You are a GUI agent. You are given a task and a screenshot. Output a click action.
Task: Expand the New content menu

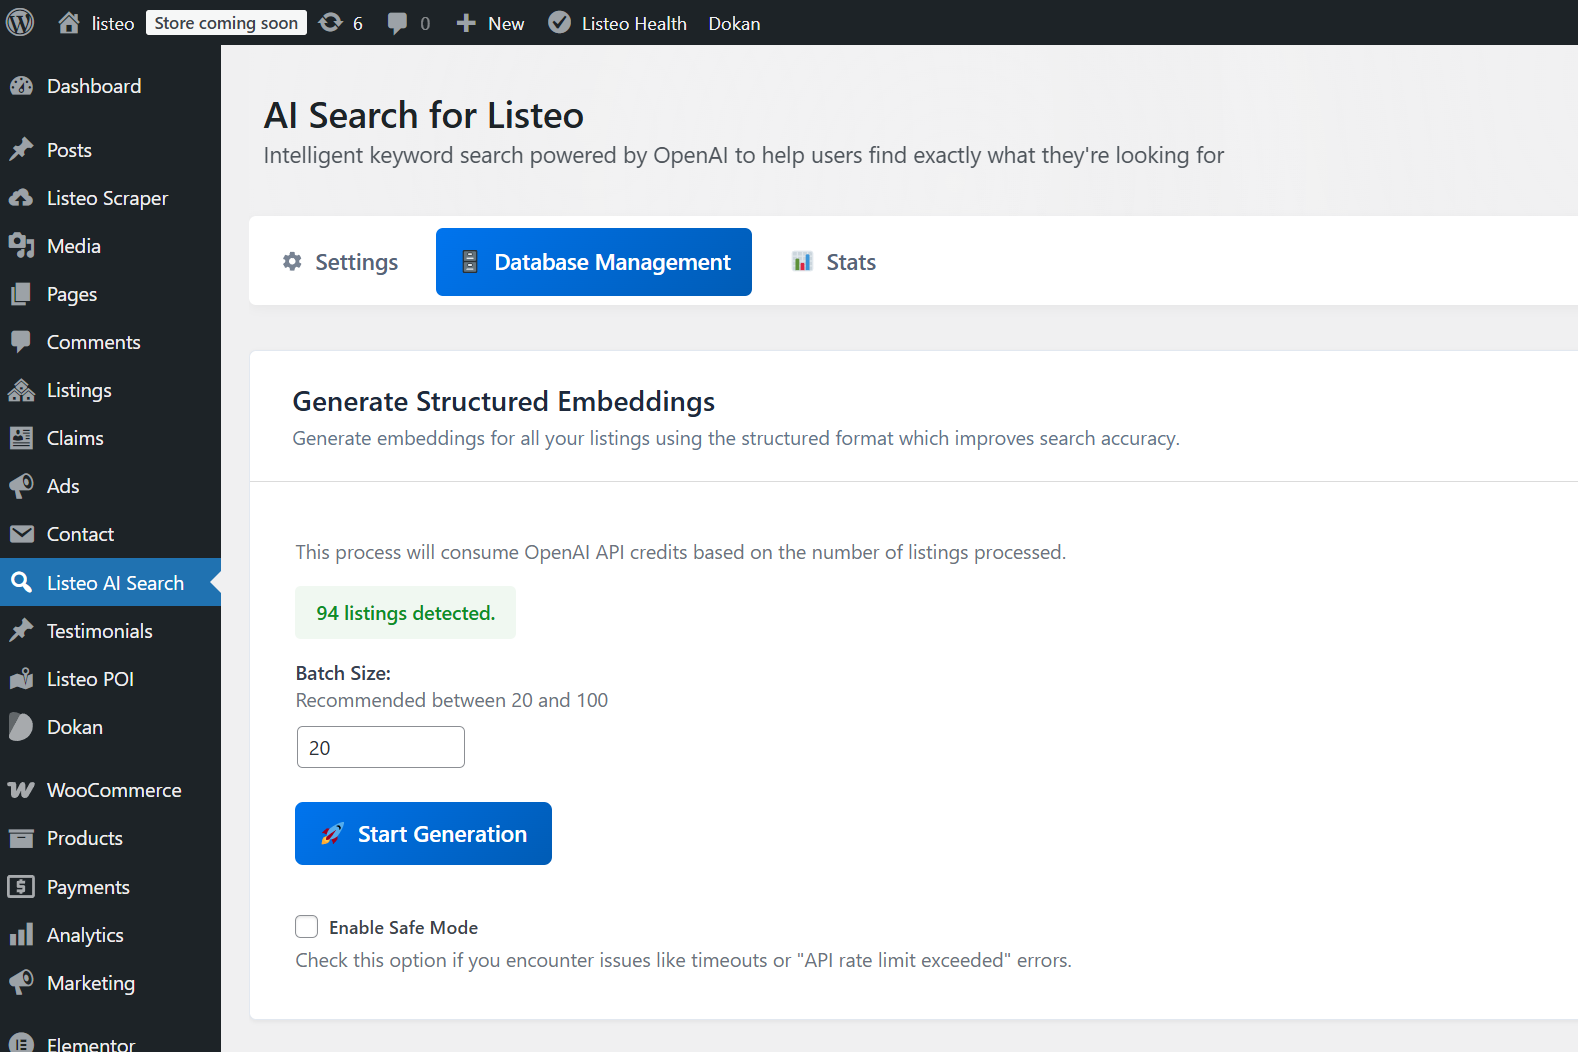[490, 23]
